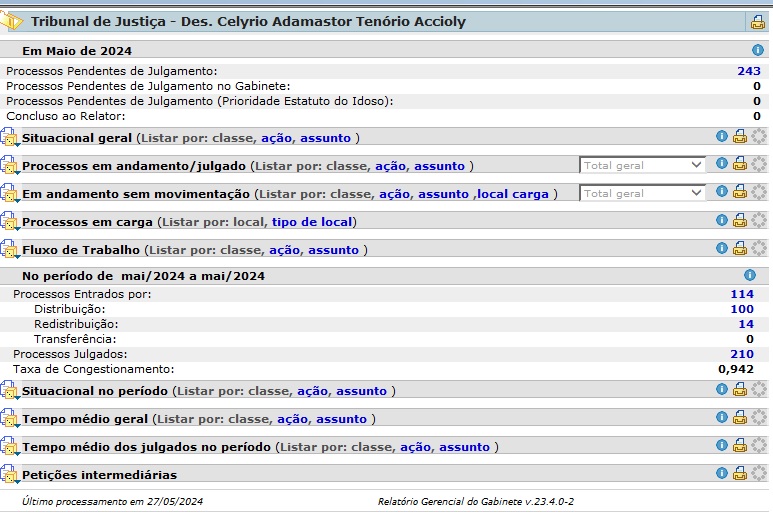Click the 210 Processos Julgados value
The height and width of the screenshot is (512, 773).
pos(741,354)
